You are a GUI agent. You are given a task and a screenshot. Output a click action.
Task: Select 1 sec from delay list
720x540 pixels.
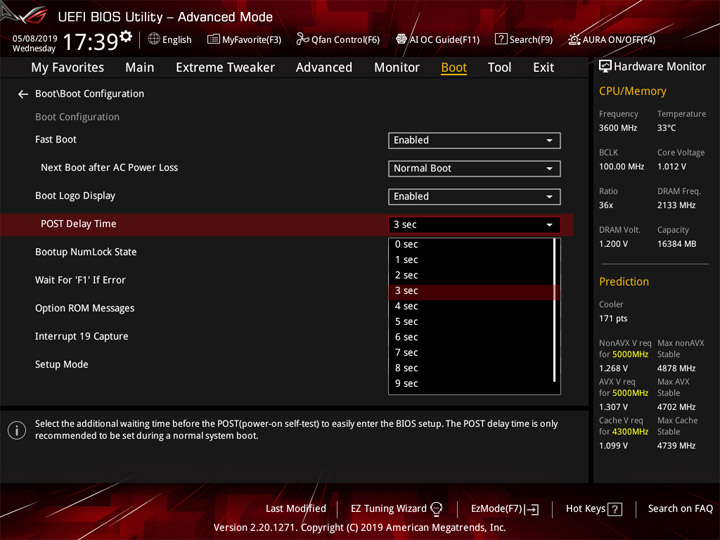471,260
